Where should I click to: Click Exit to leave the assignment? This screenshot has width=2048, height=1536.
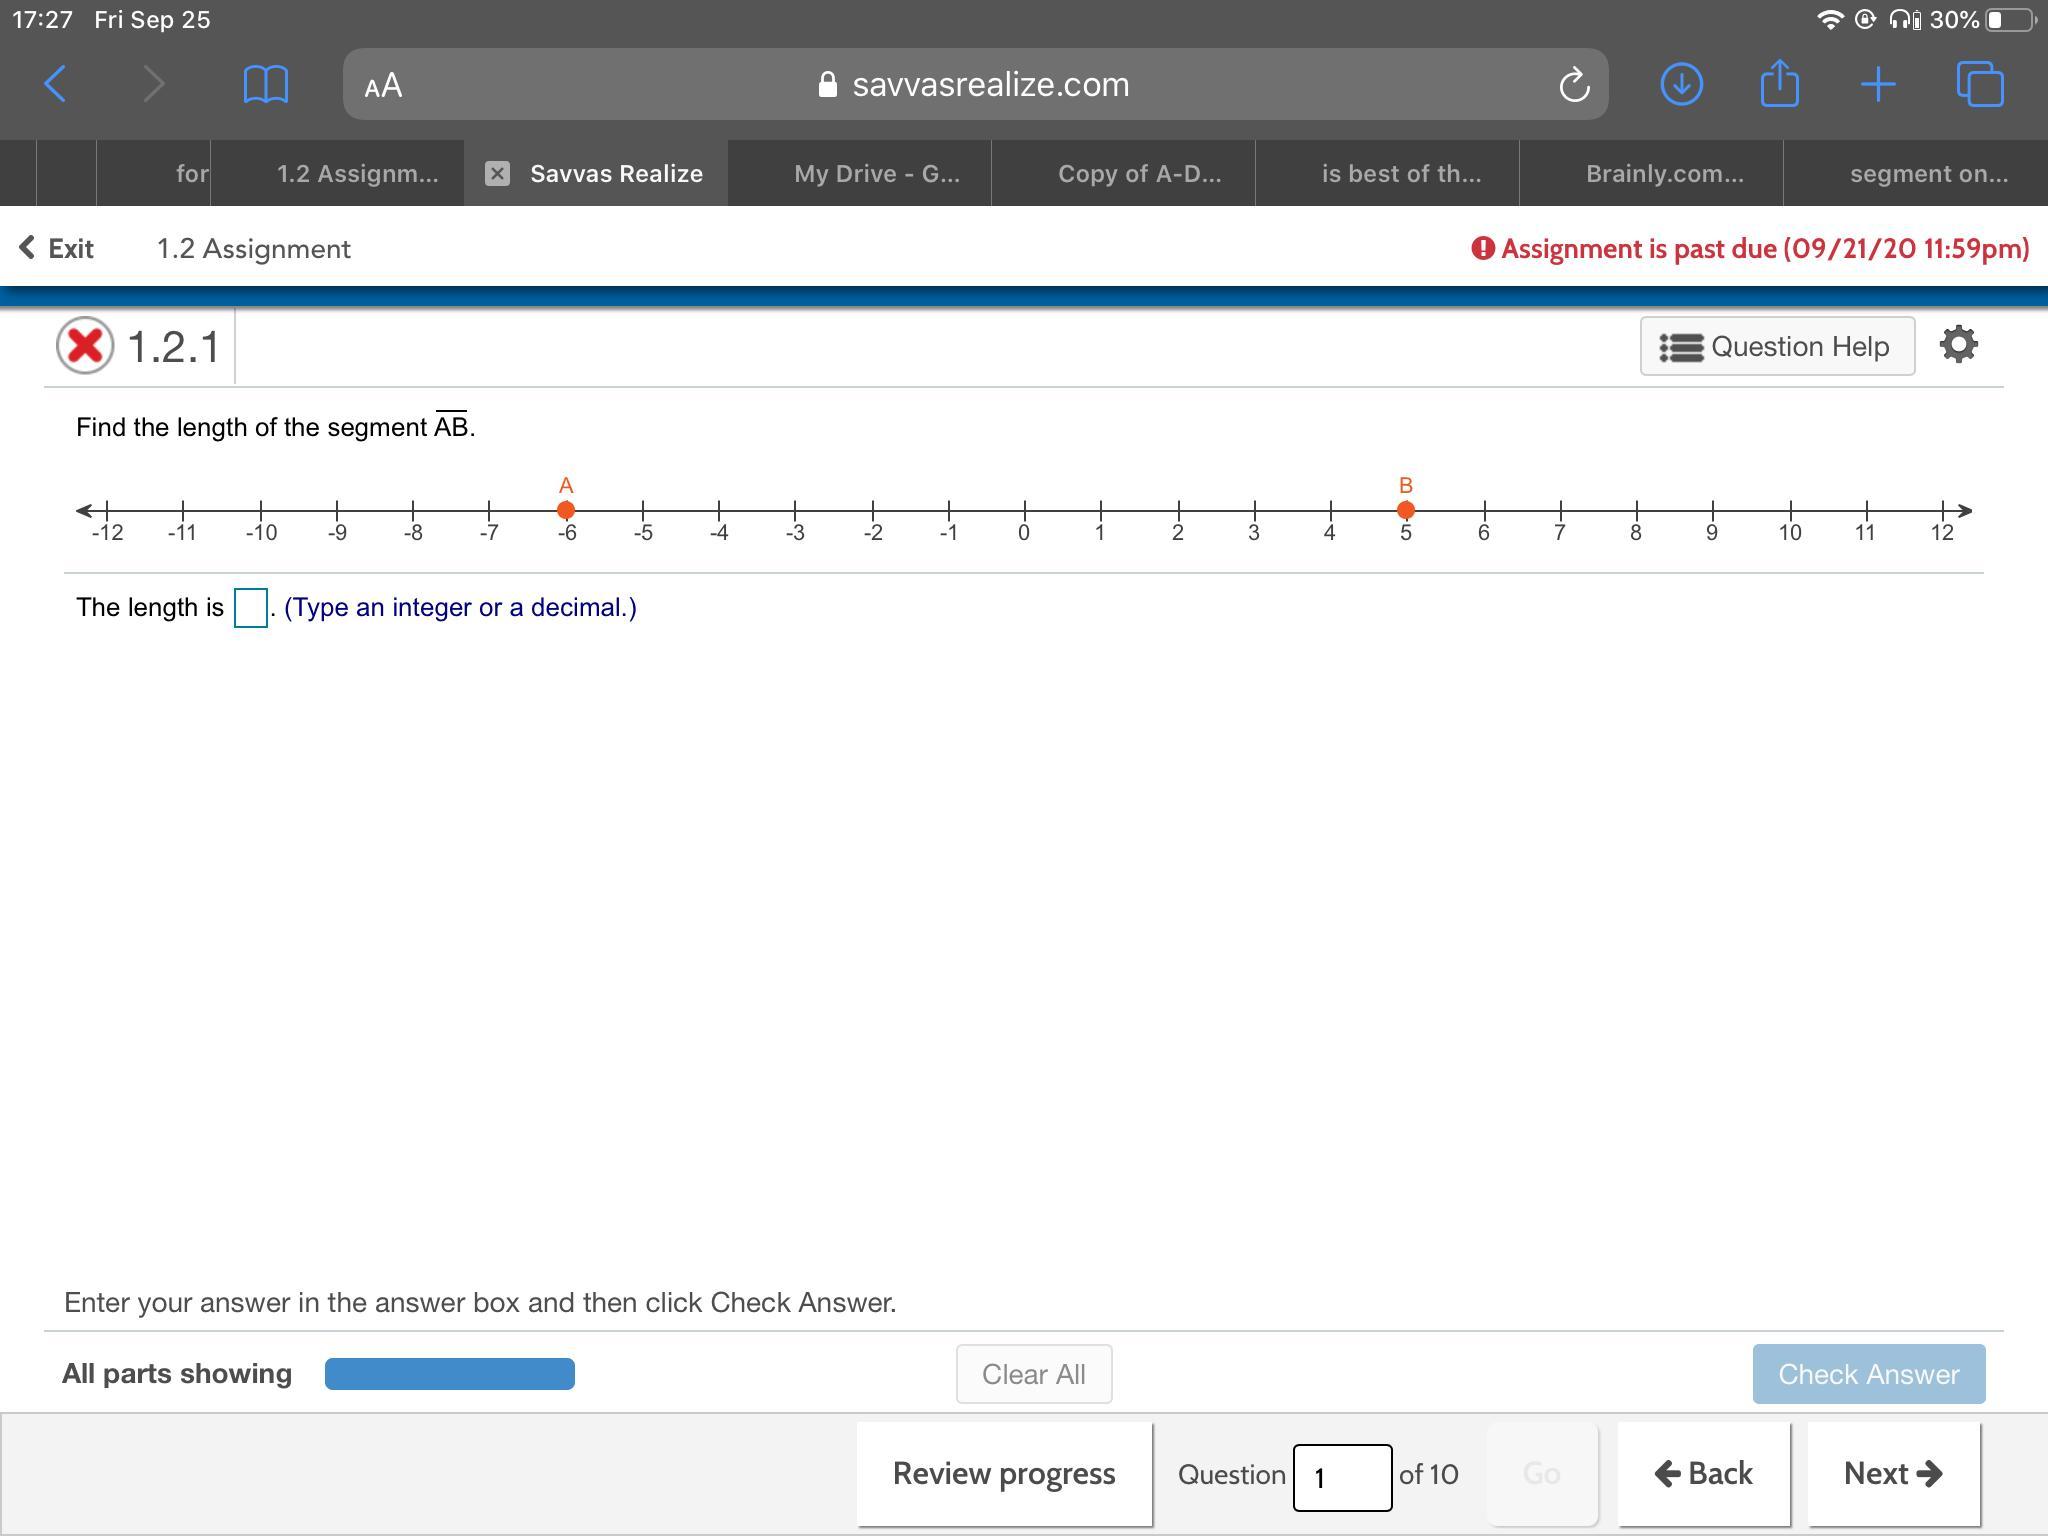[x=57, y=248]
